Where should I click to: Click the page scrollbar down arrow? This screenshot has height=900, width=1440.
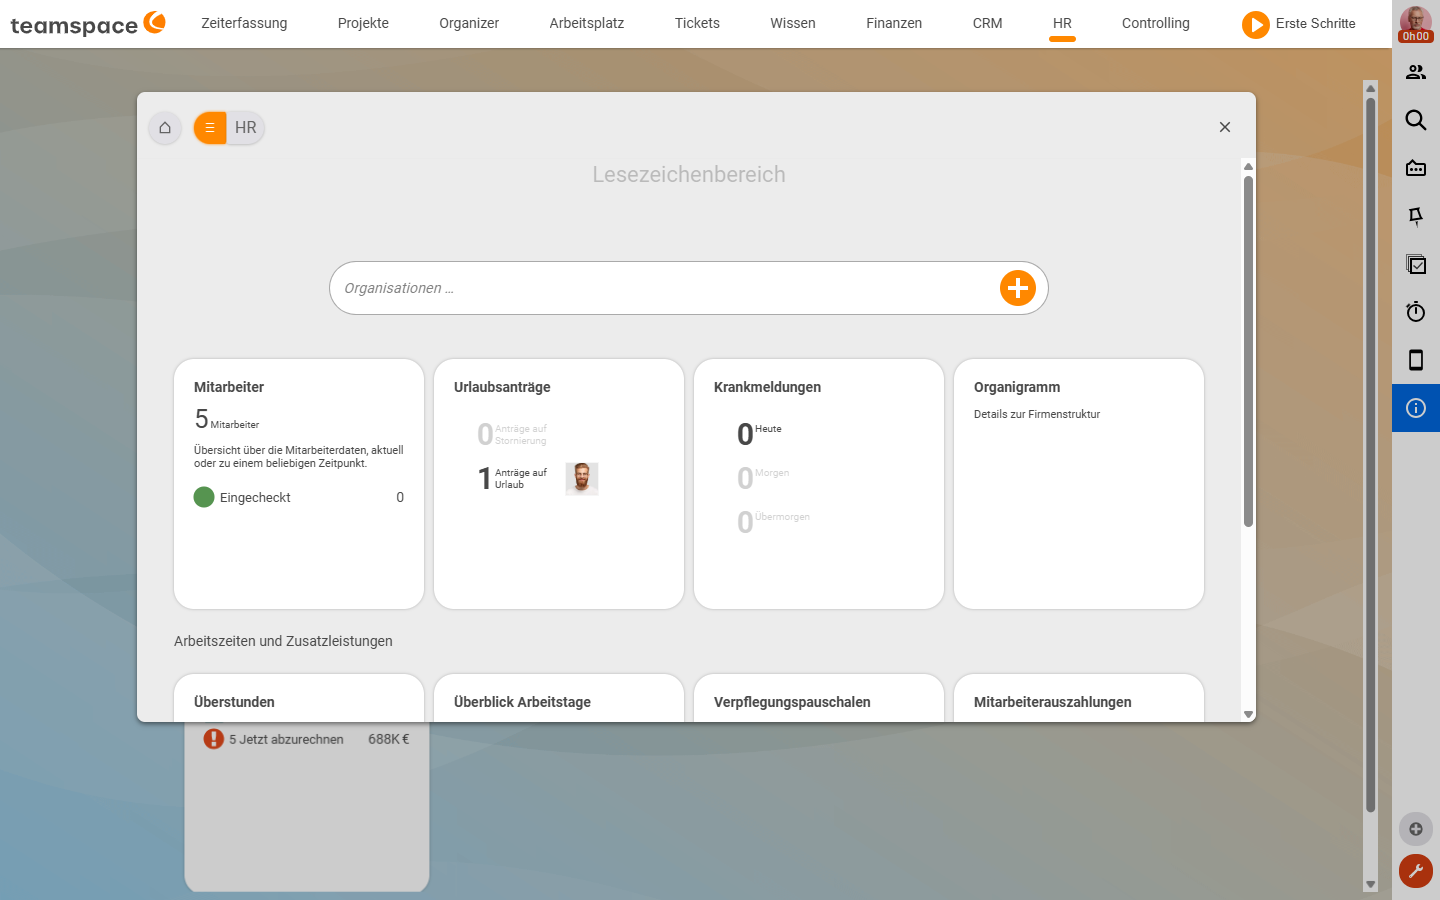click(1371, 884)
